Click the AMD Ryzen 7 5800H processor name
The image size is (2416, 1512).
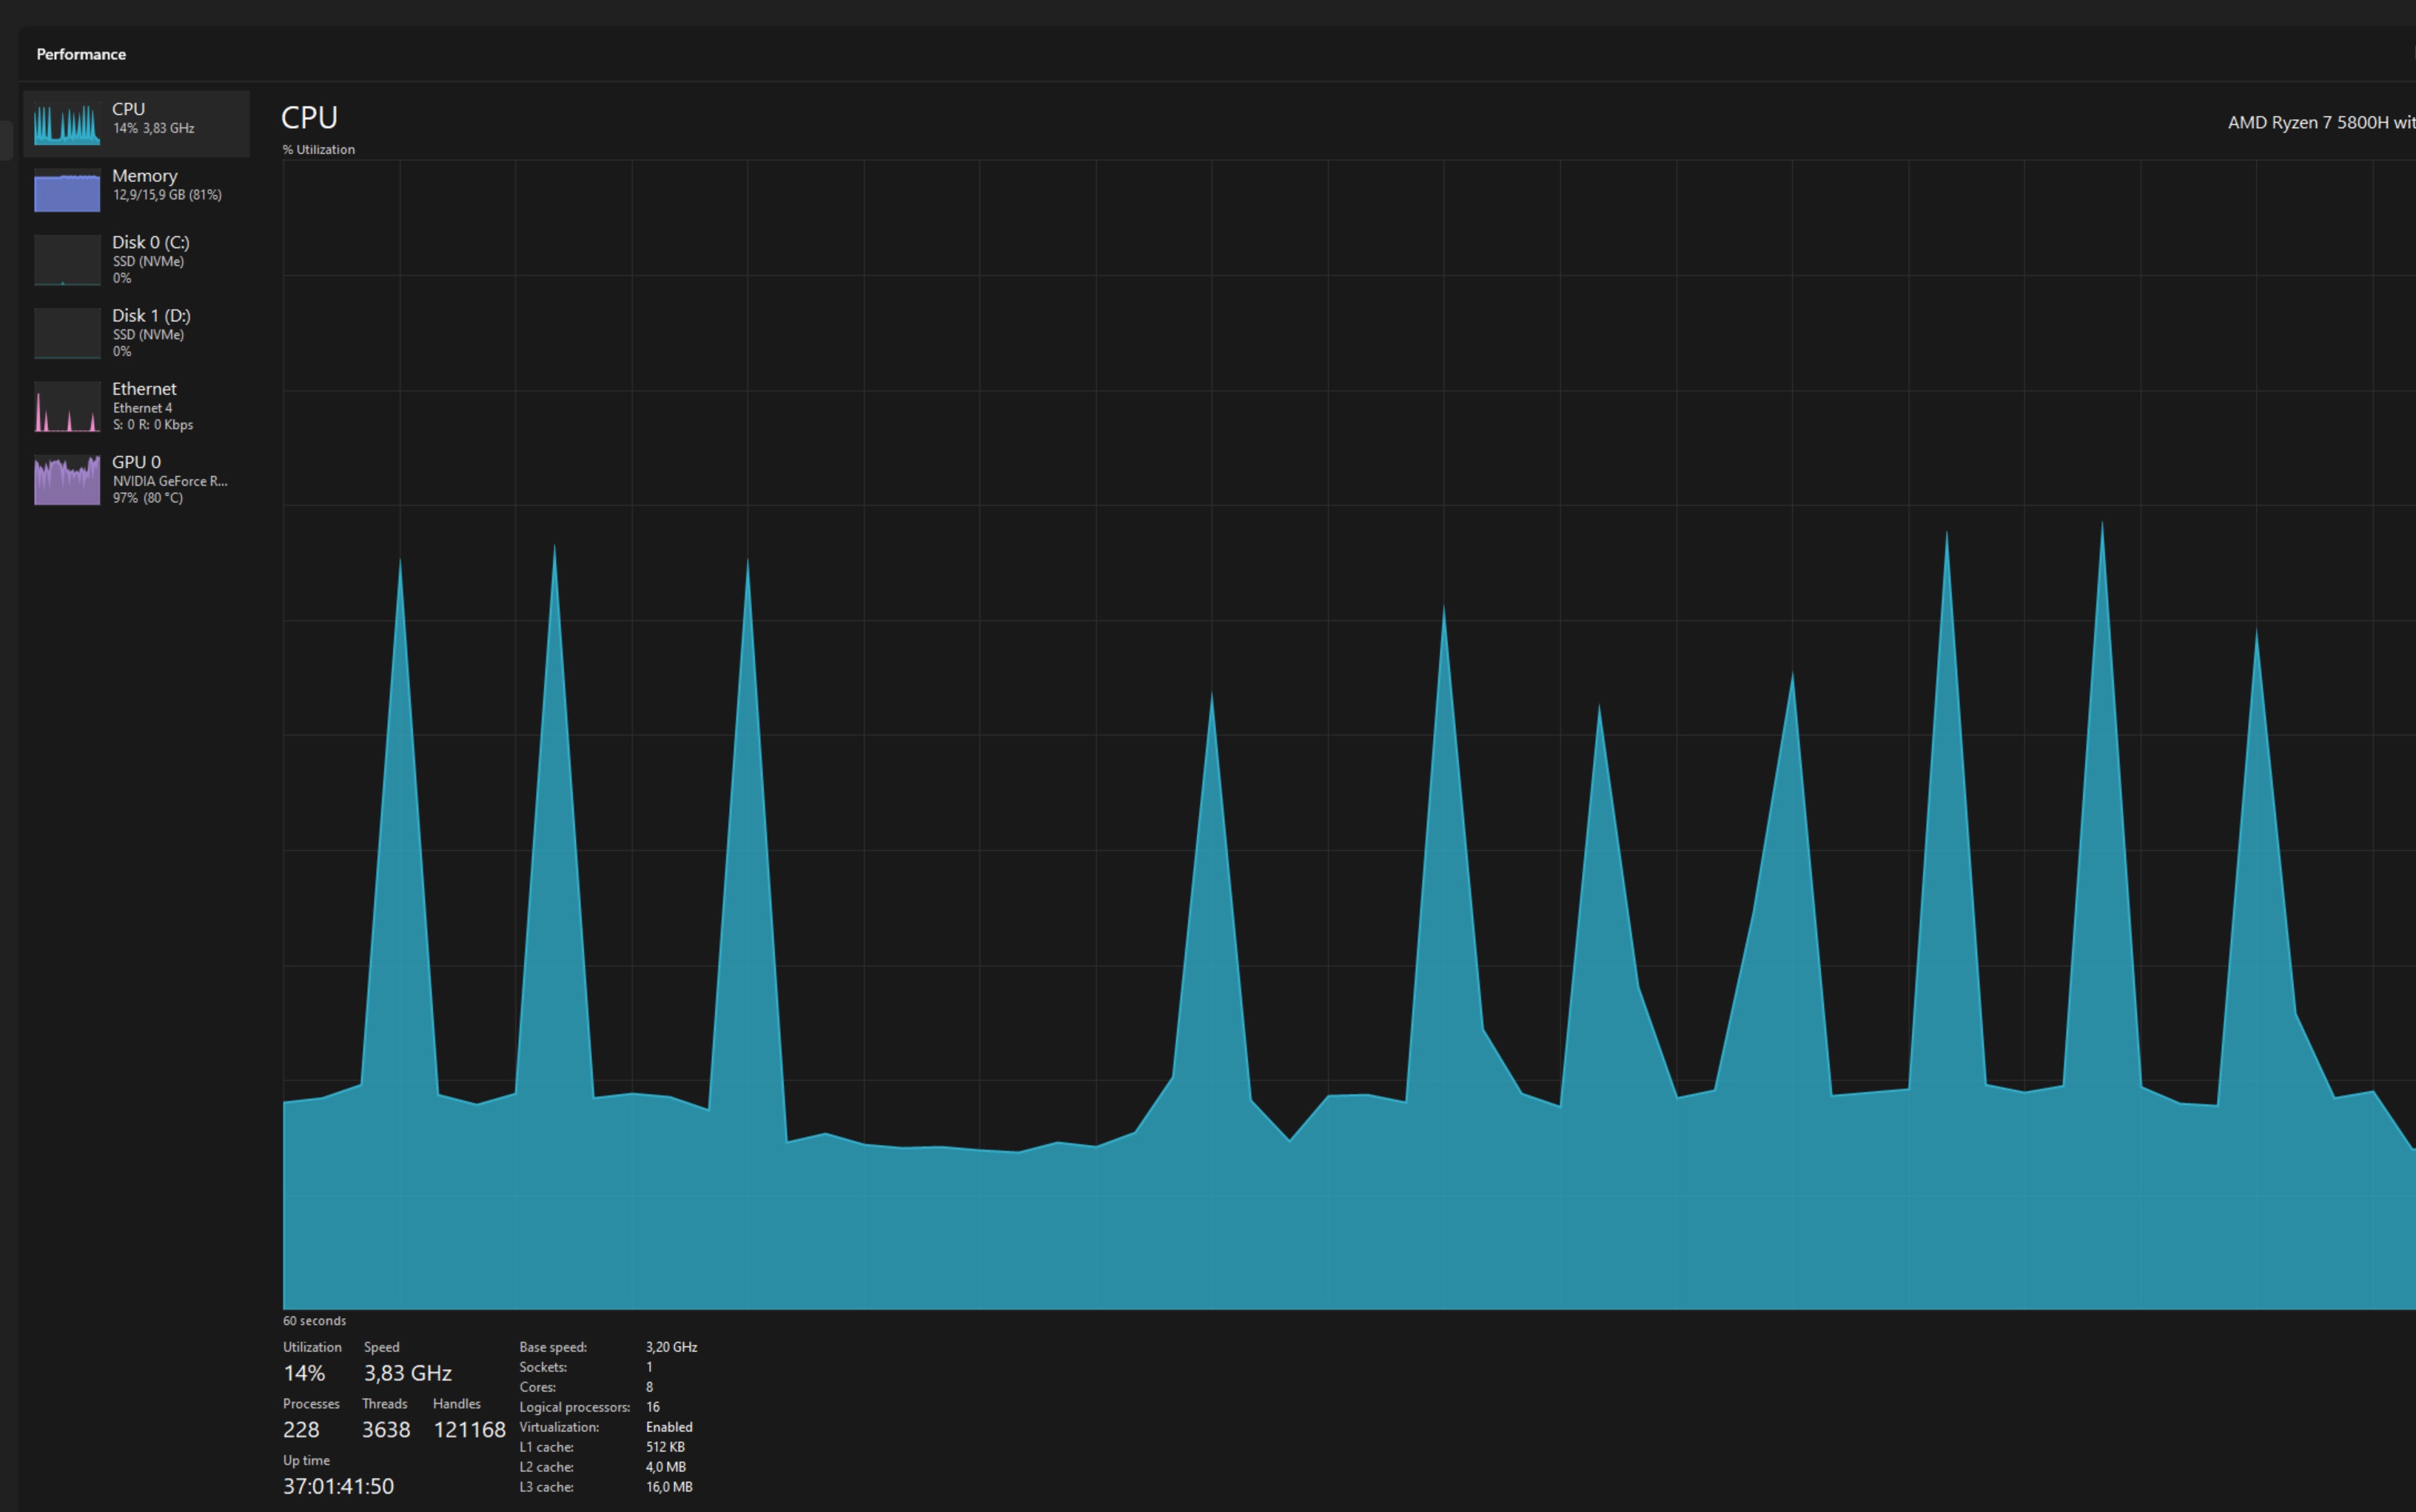2320,122
